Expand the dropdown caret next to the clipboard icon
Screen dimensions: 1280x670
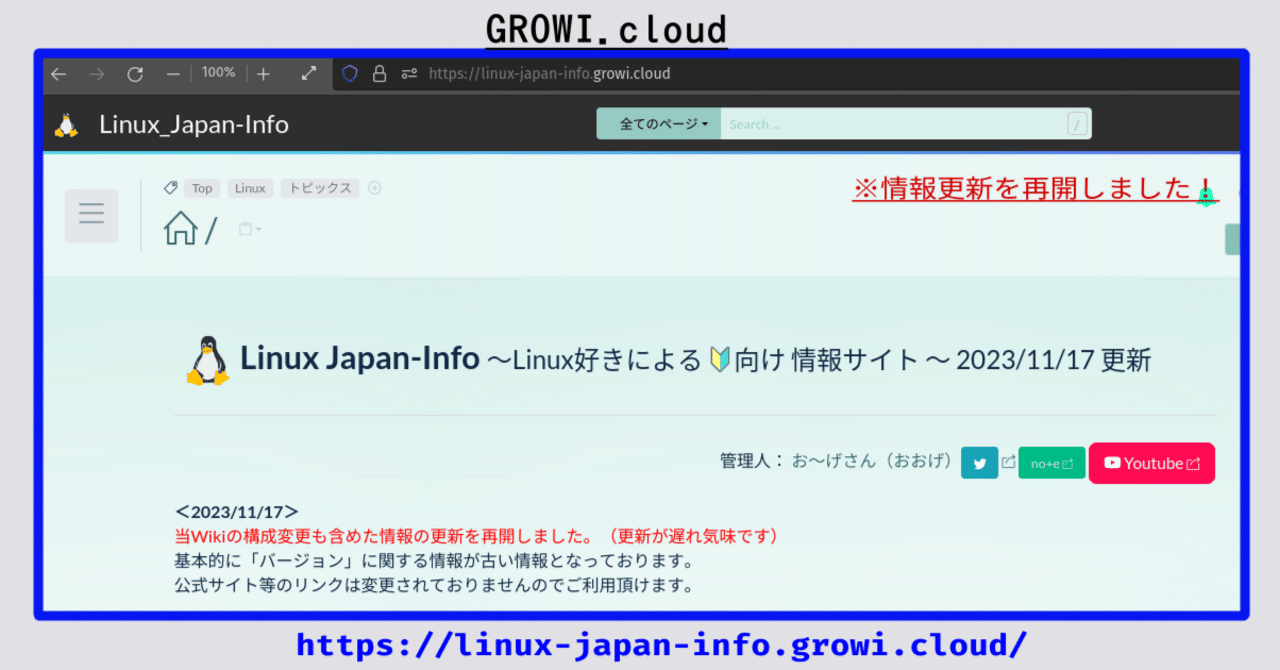tap(257, 229)
